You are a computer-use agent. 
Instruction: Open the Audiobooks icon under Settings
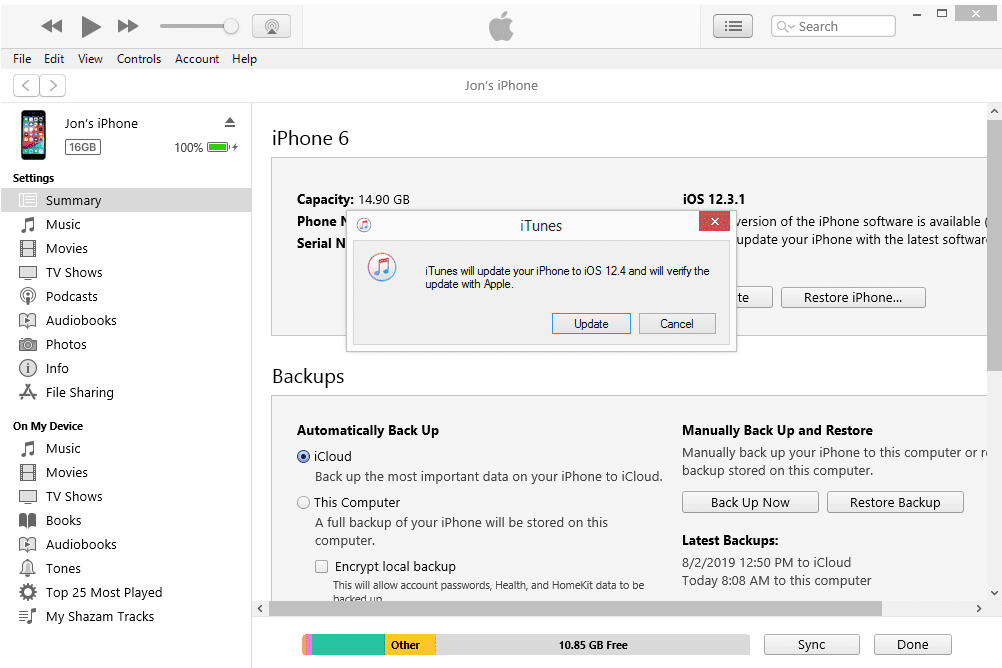[x=27, y=320]
